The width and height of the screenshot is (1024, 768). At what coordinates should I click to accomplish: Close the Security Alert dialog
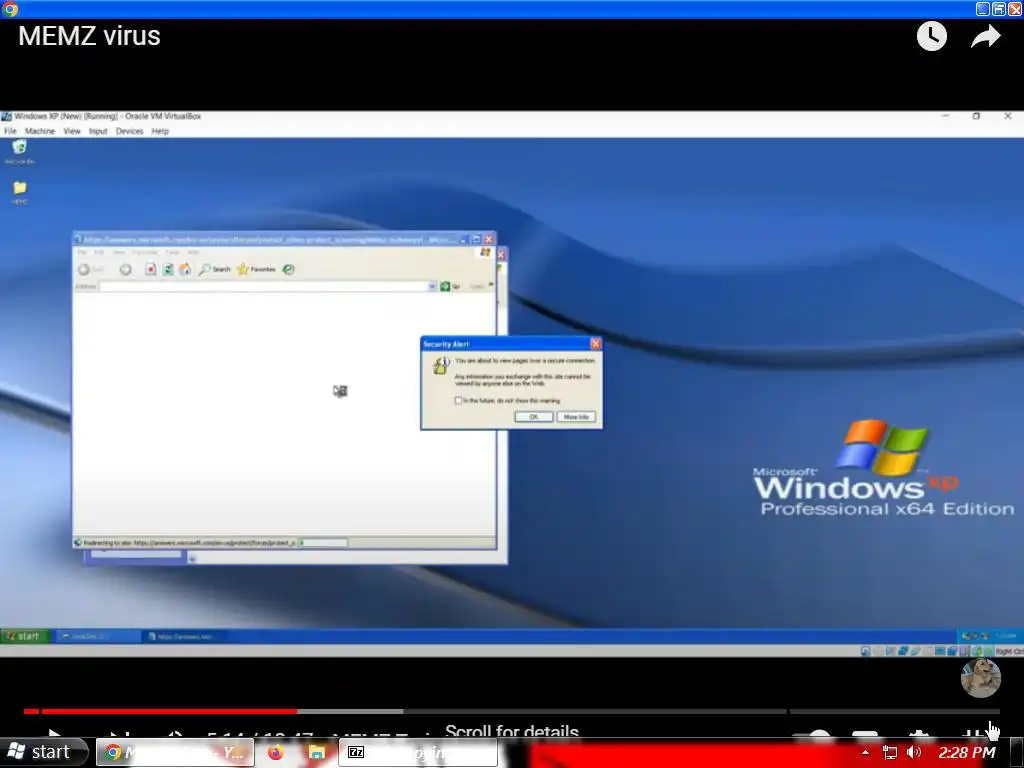(x=595, y=344)
